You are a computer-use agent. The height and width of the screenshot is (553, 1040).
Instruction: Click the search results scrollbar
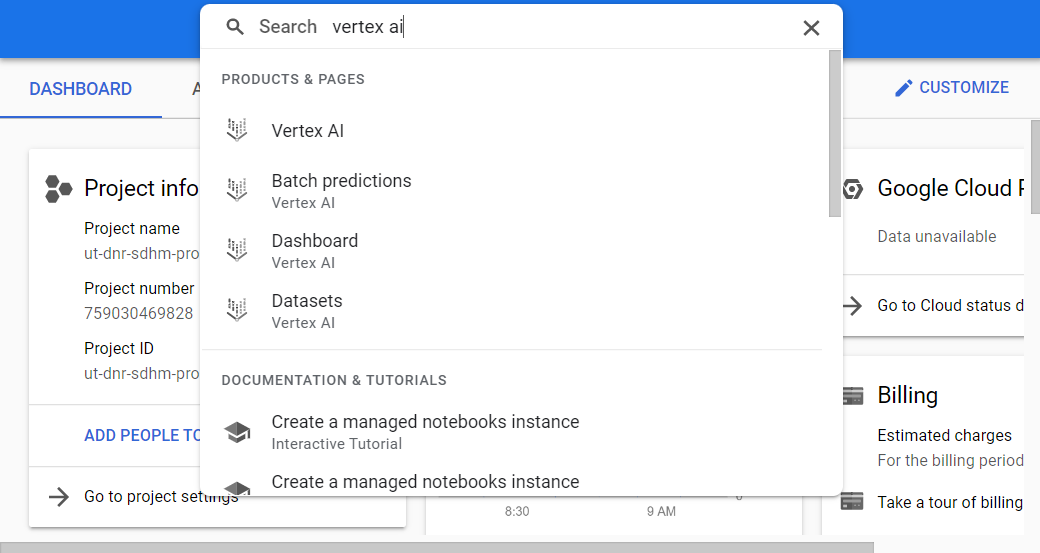coord(835,134)
